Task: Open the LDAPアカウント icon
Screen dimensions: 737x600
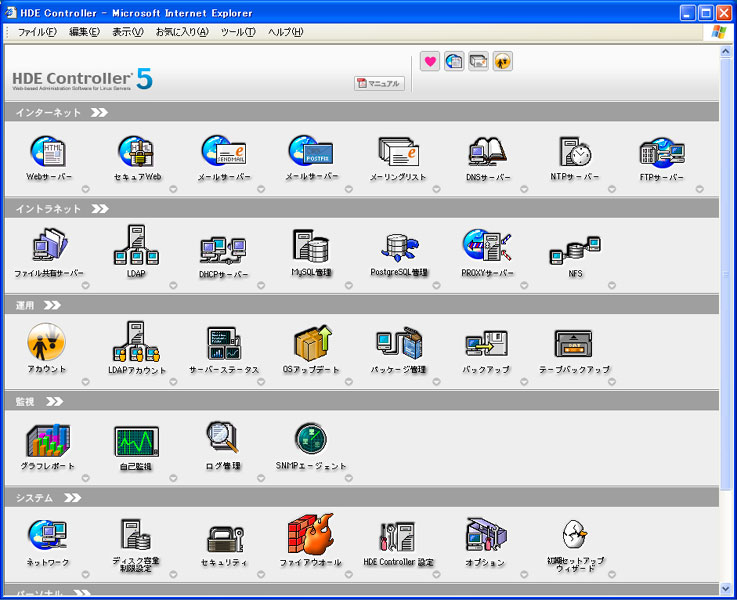Action: click(136, 342)
